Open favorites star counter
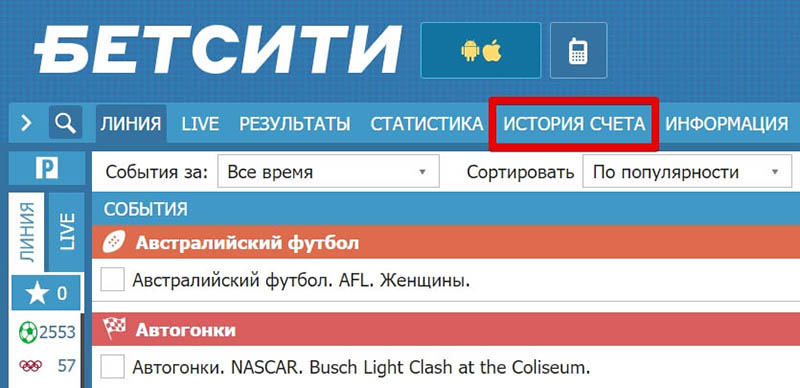The height and width of the screenshot is (388, 800). click(46, 294)
